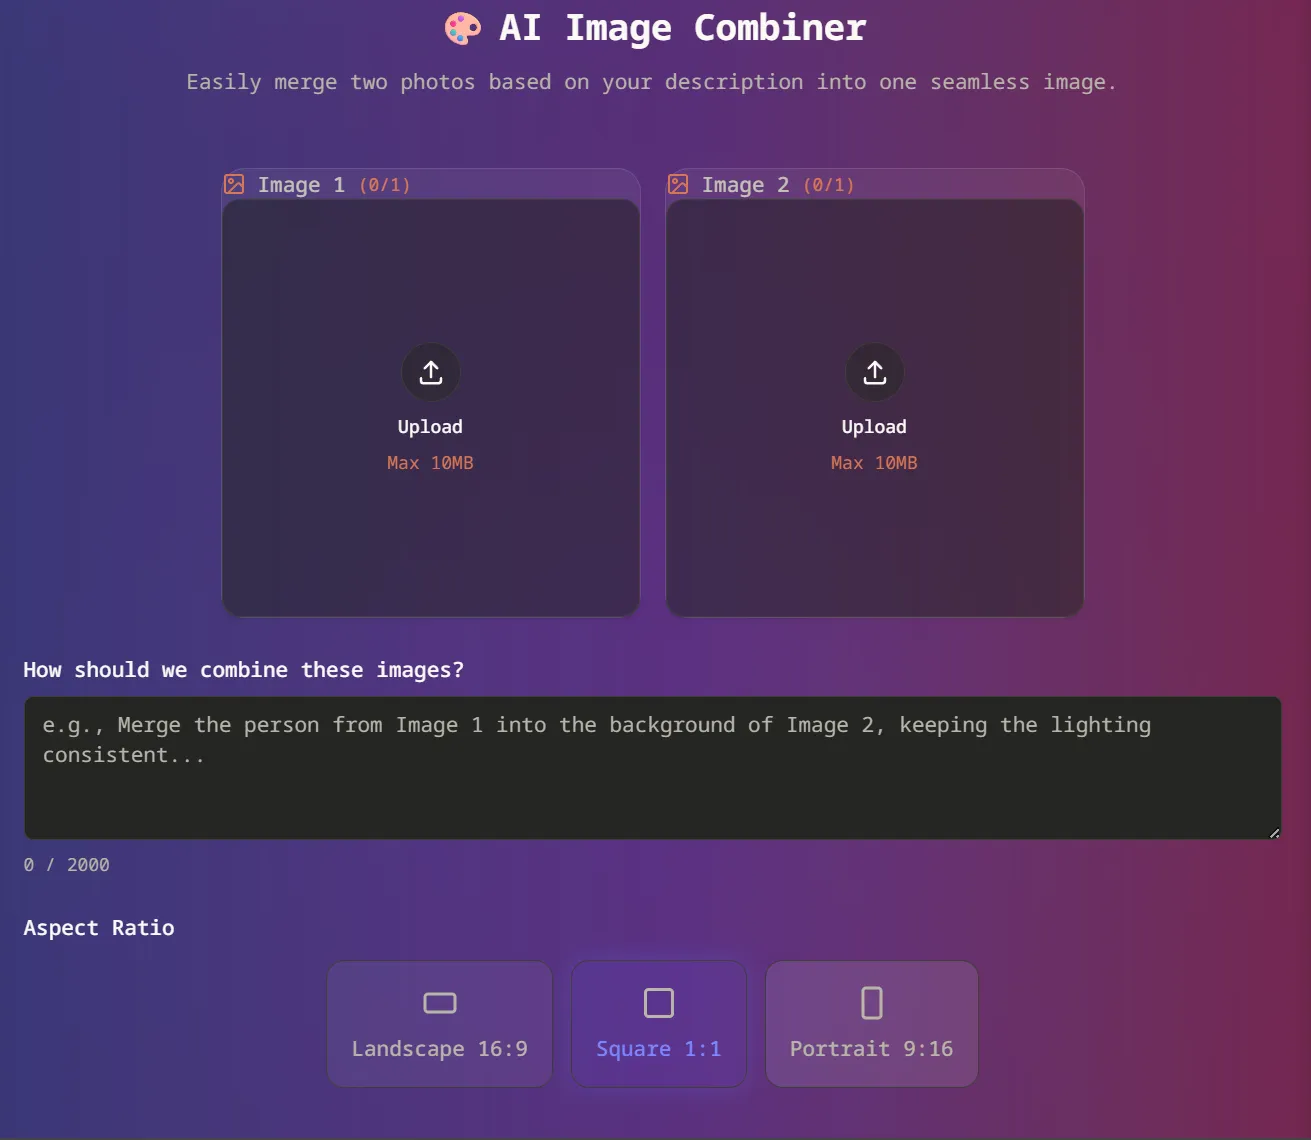
Task: Select the Square 1:1 aspect ratio
Action: [x=658, y=1023]
